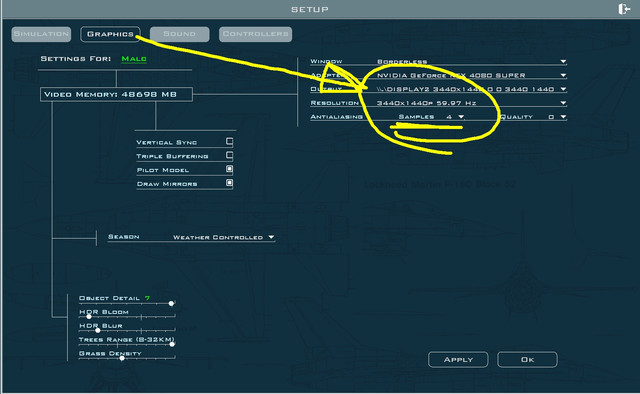Switch to the Sound tab
640x394 pixels.
tap(180, 34)
